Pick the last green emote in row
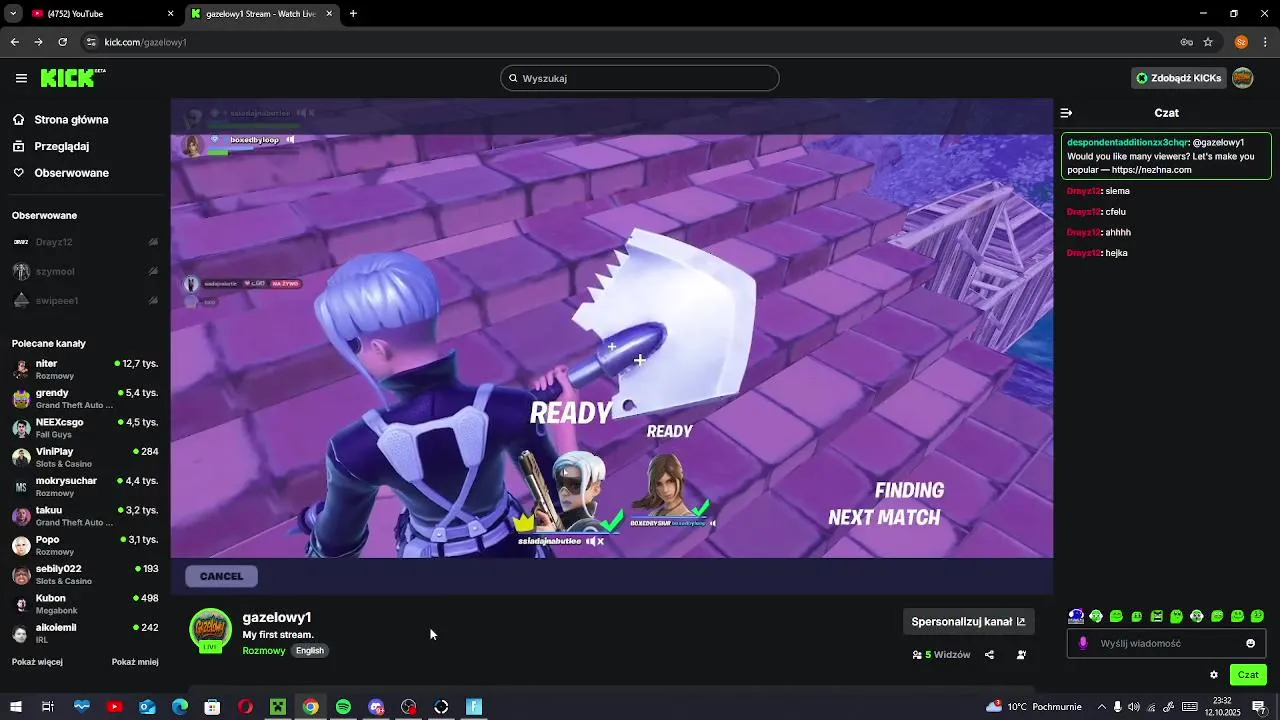 click(1257, 616)
